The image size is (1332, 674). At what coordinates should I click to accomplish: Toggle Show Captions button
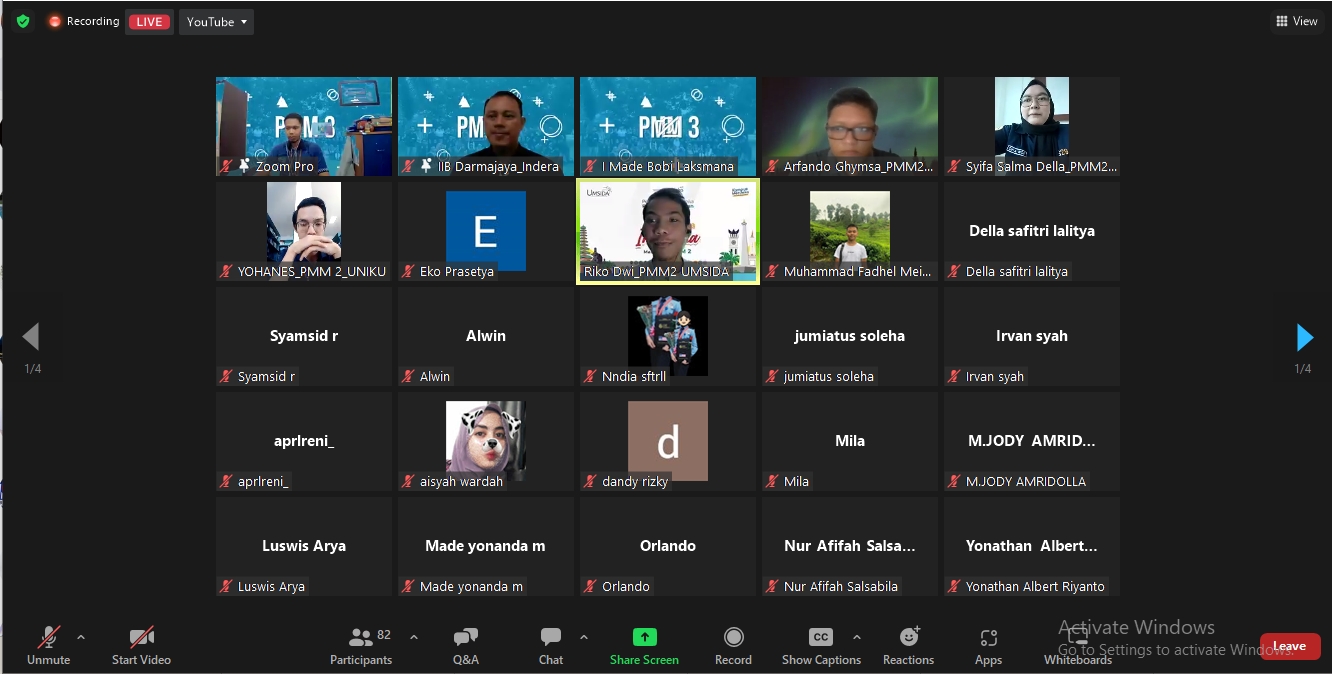[x=820, y=646]
